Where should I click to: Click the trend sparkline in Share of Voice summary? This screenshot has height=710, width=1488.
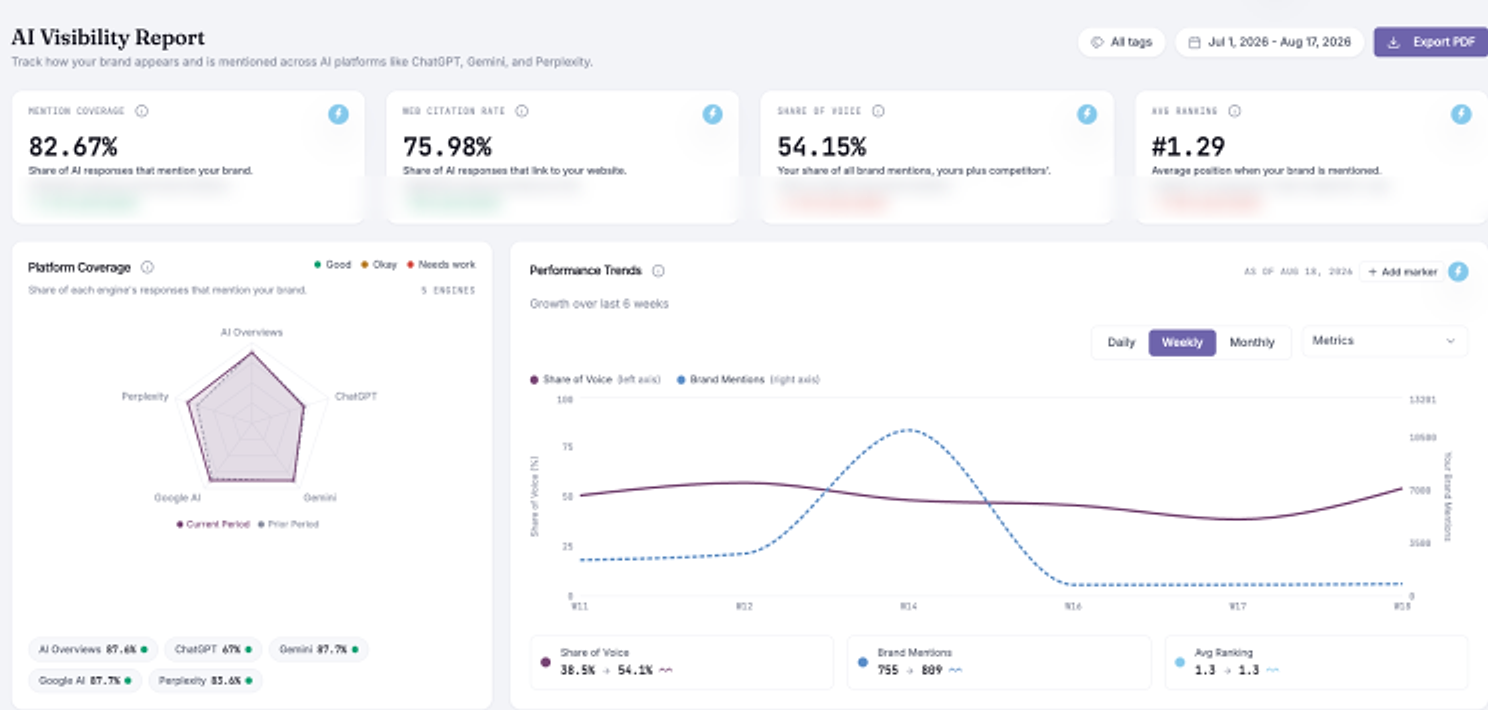665,670
